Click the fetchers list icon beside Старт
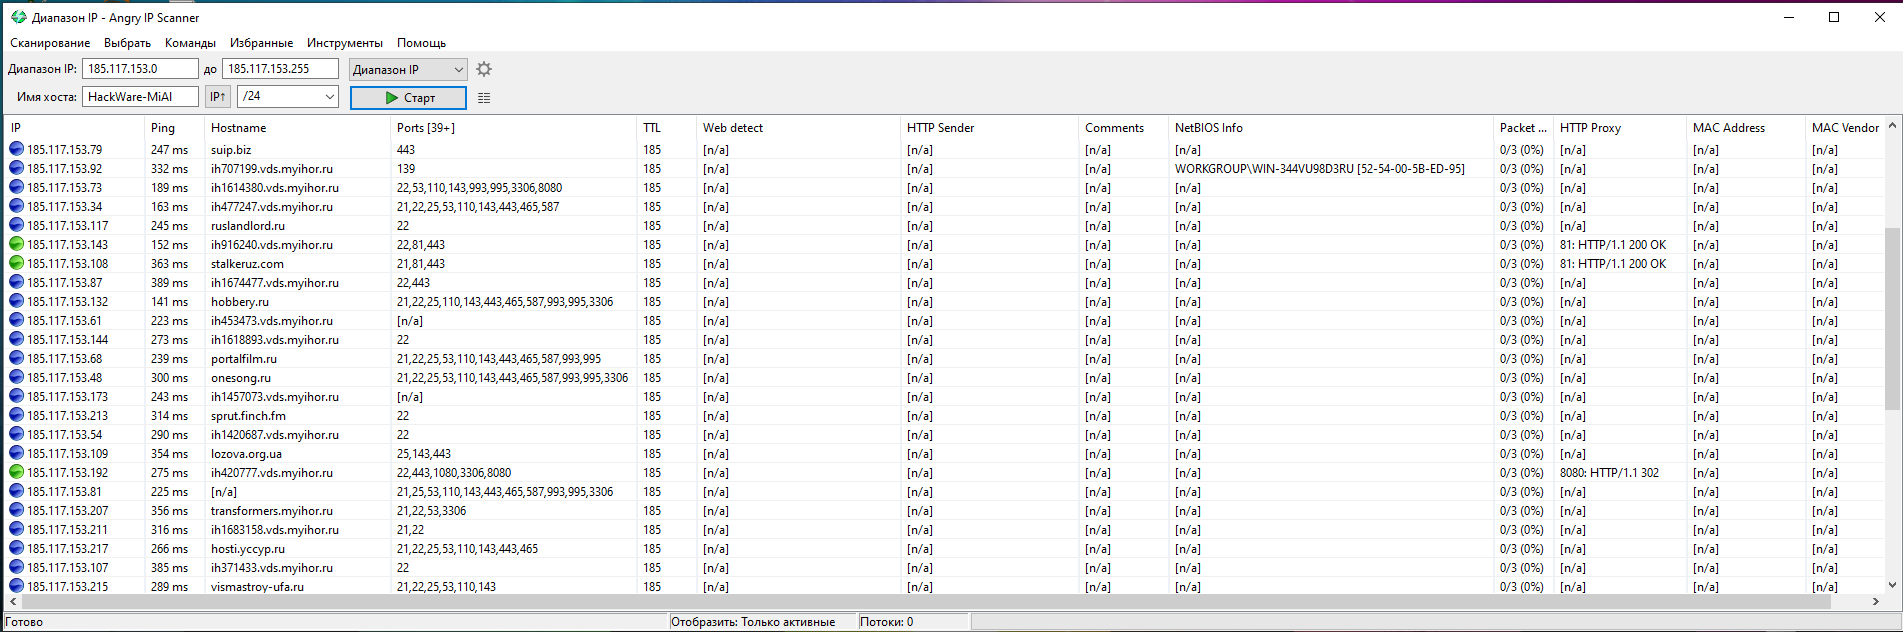The height and width of the screenshot is (632, 1903). (484, 98)
